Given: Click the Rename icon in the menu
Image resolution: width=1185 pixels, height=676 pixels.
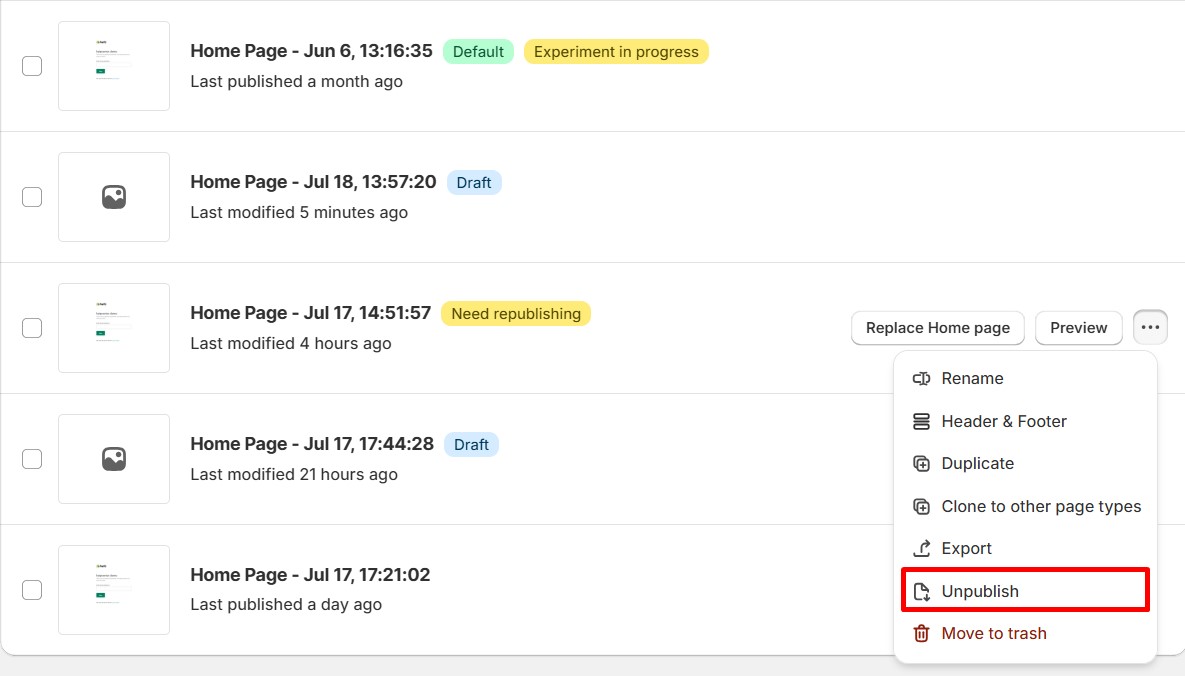Looking at the screenshot, I should coord(922,379).
